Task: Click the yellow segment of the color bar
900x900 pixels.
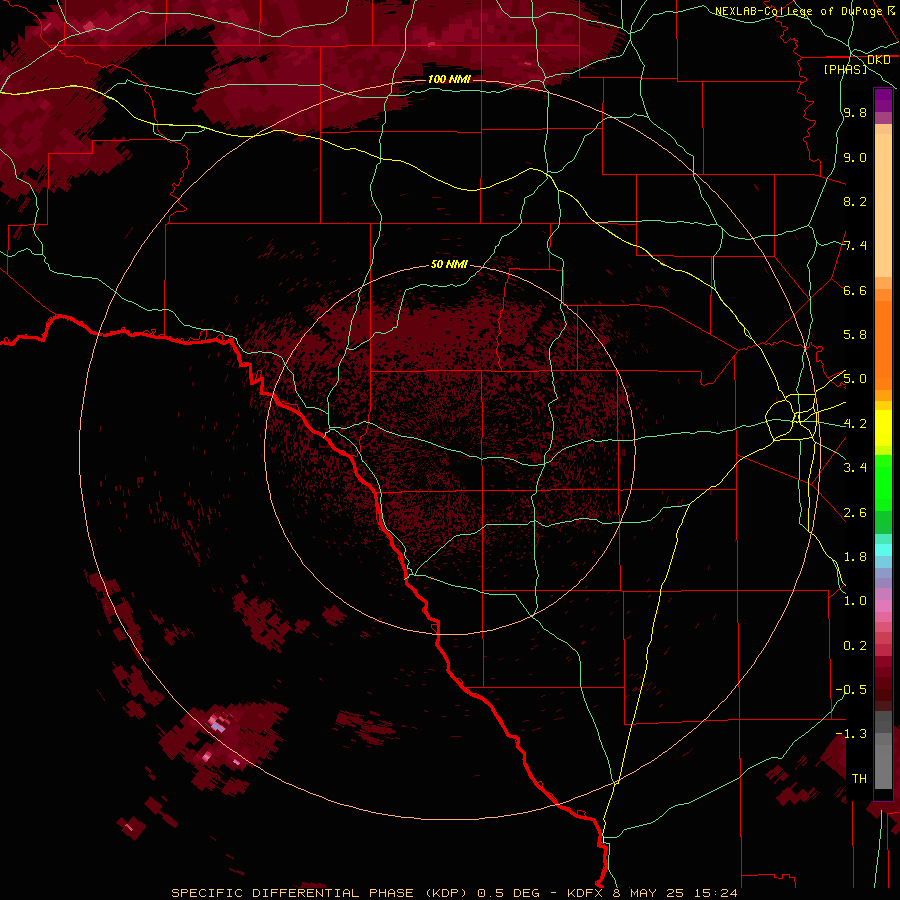Action: pyautogui.click(x=883, y=428)
